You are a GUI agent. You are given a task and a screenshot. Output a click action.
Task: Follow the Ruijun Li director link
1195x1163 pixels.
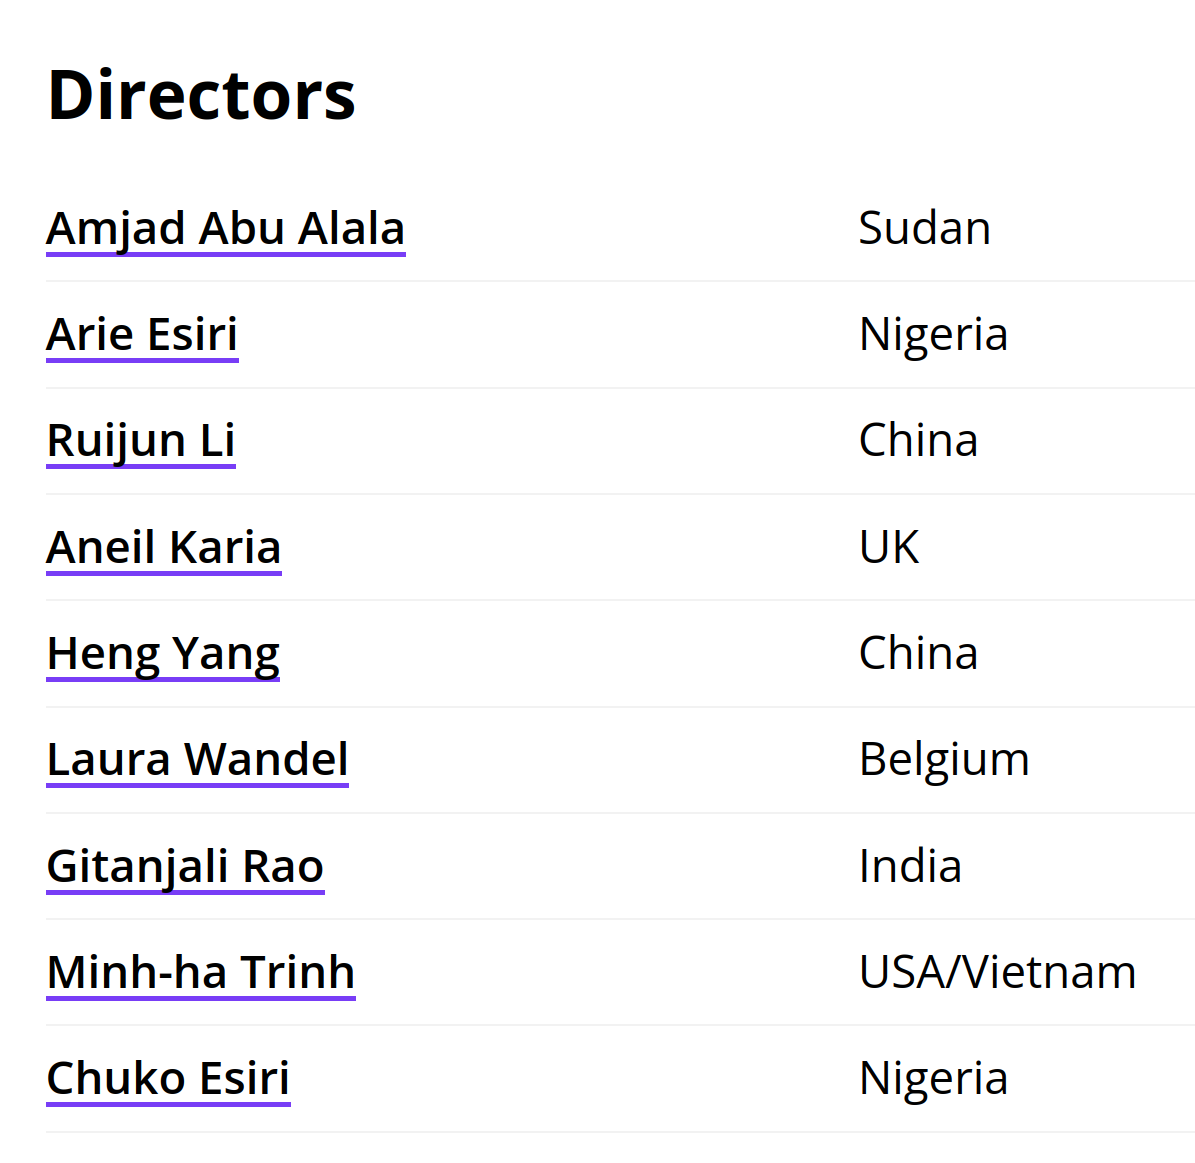pyautogui.click(x=141, y=441)
